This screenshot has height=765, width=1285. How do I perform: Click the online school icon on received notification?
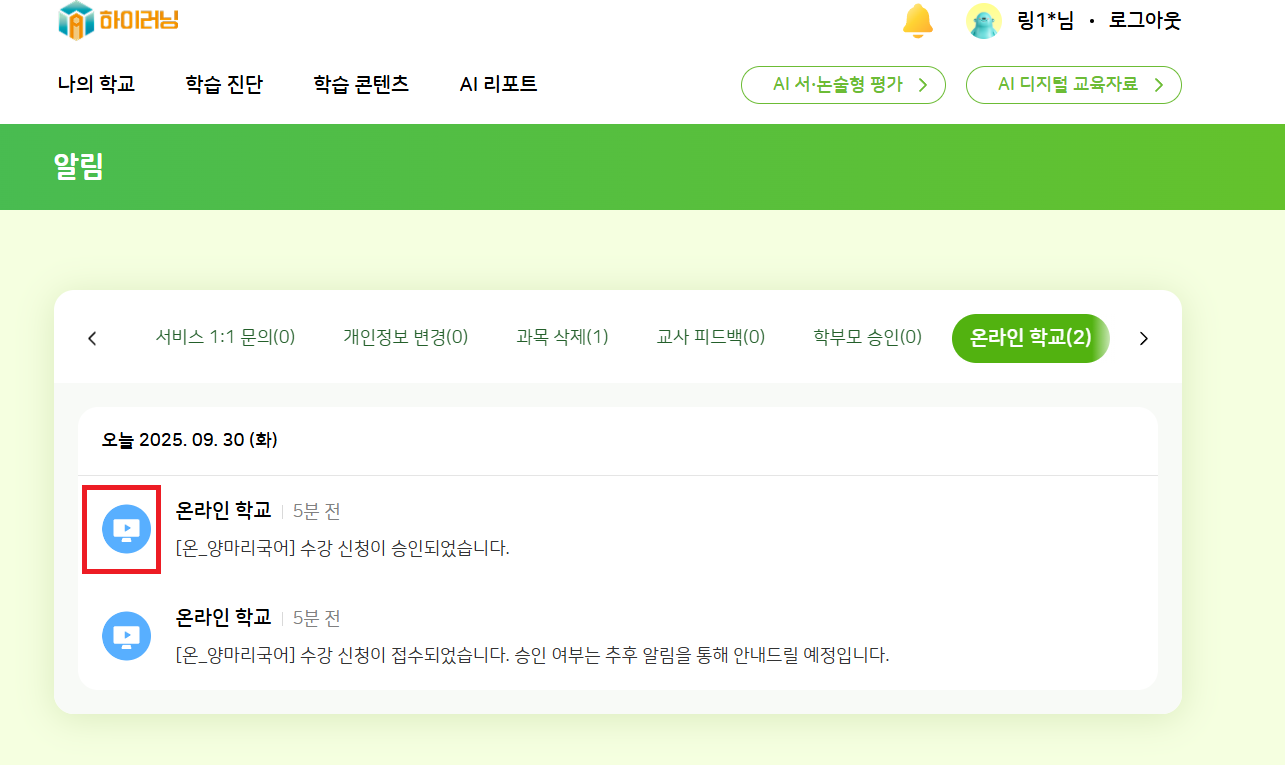(x=126, y=635)
